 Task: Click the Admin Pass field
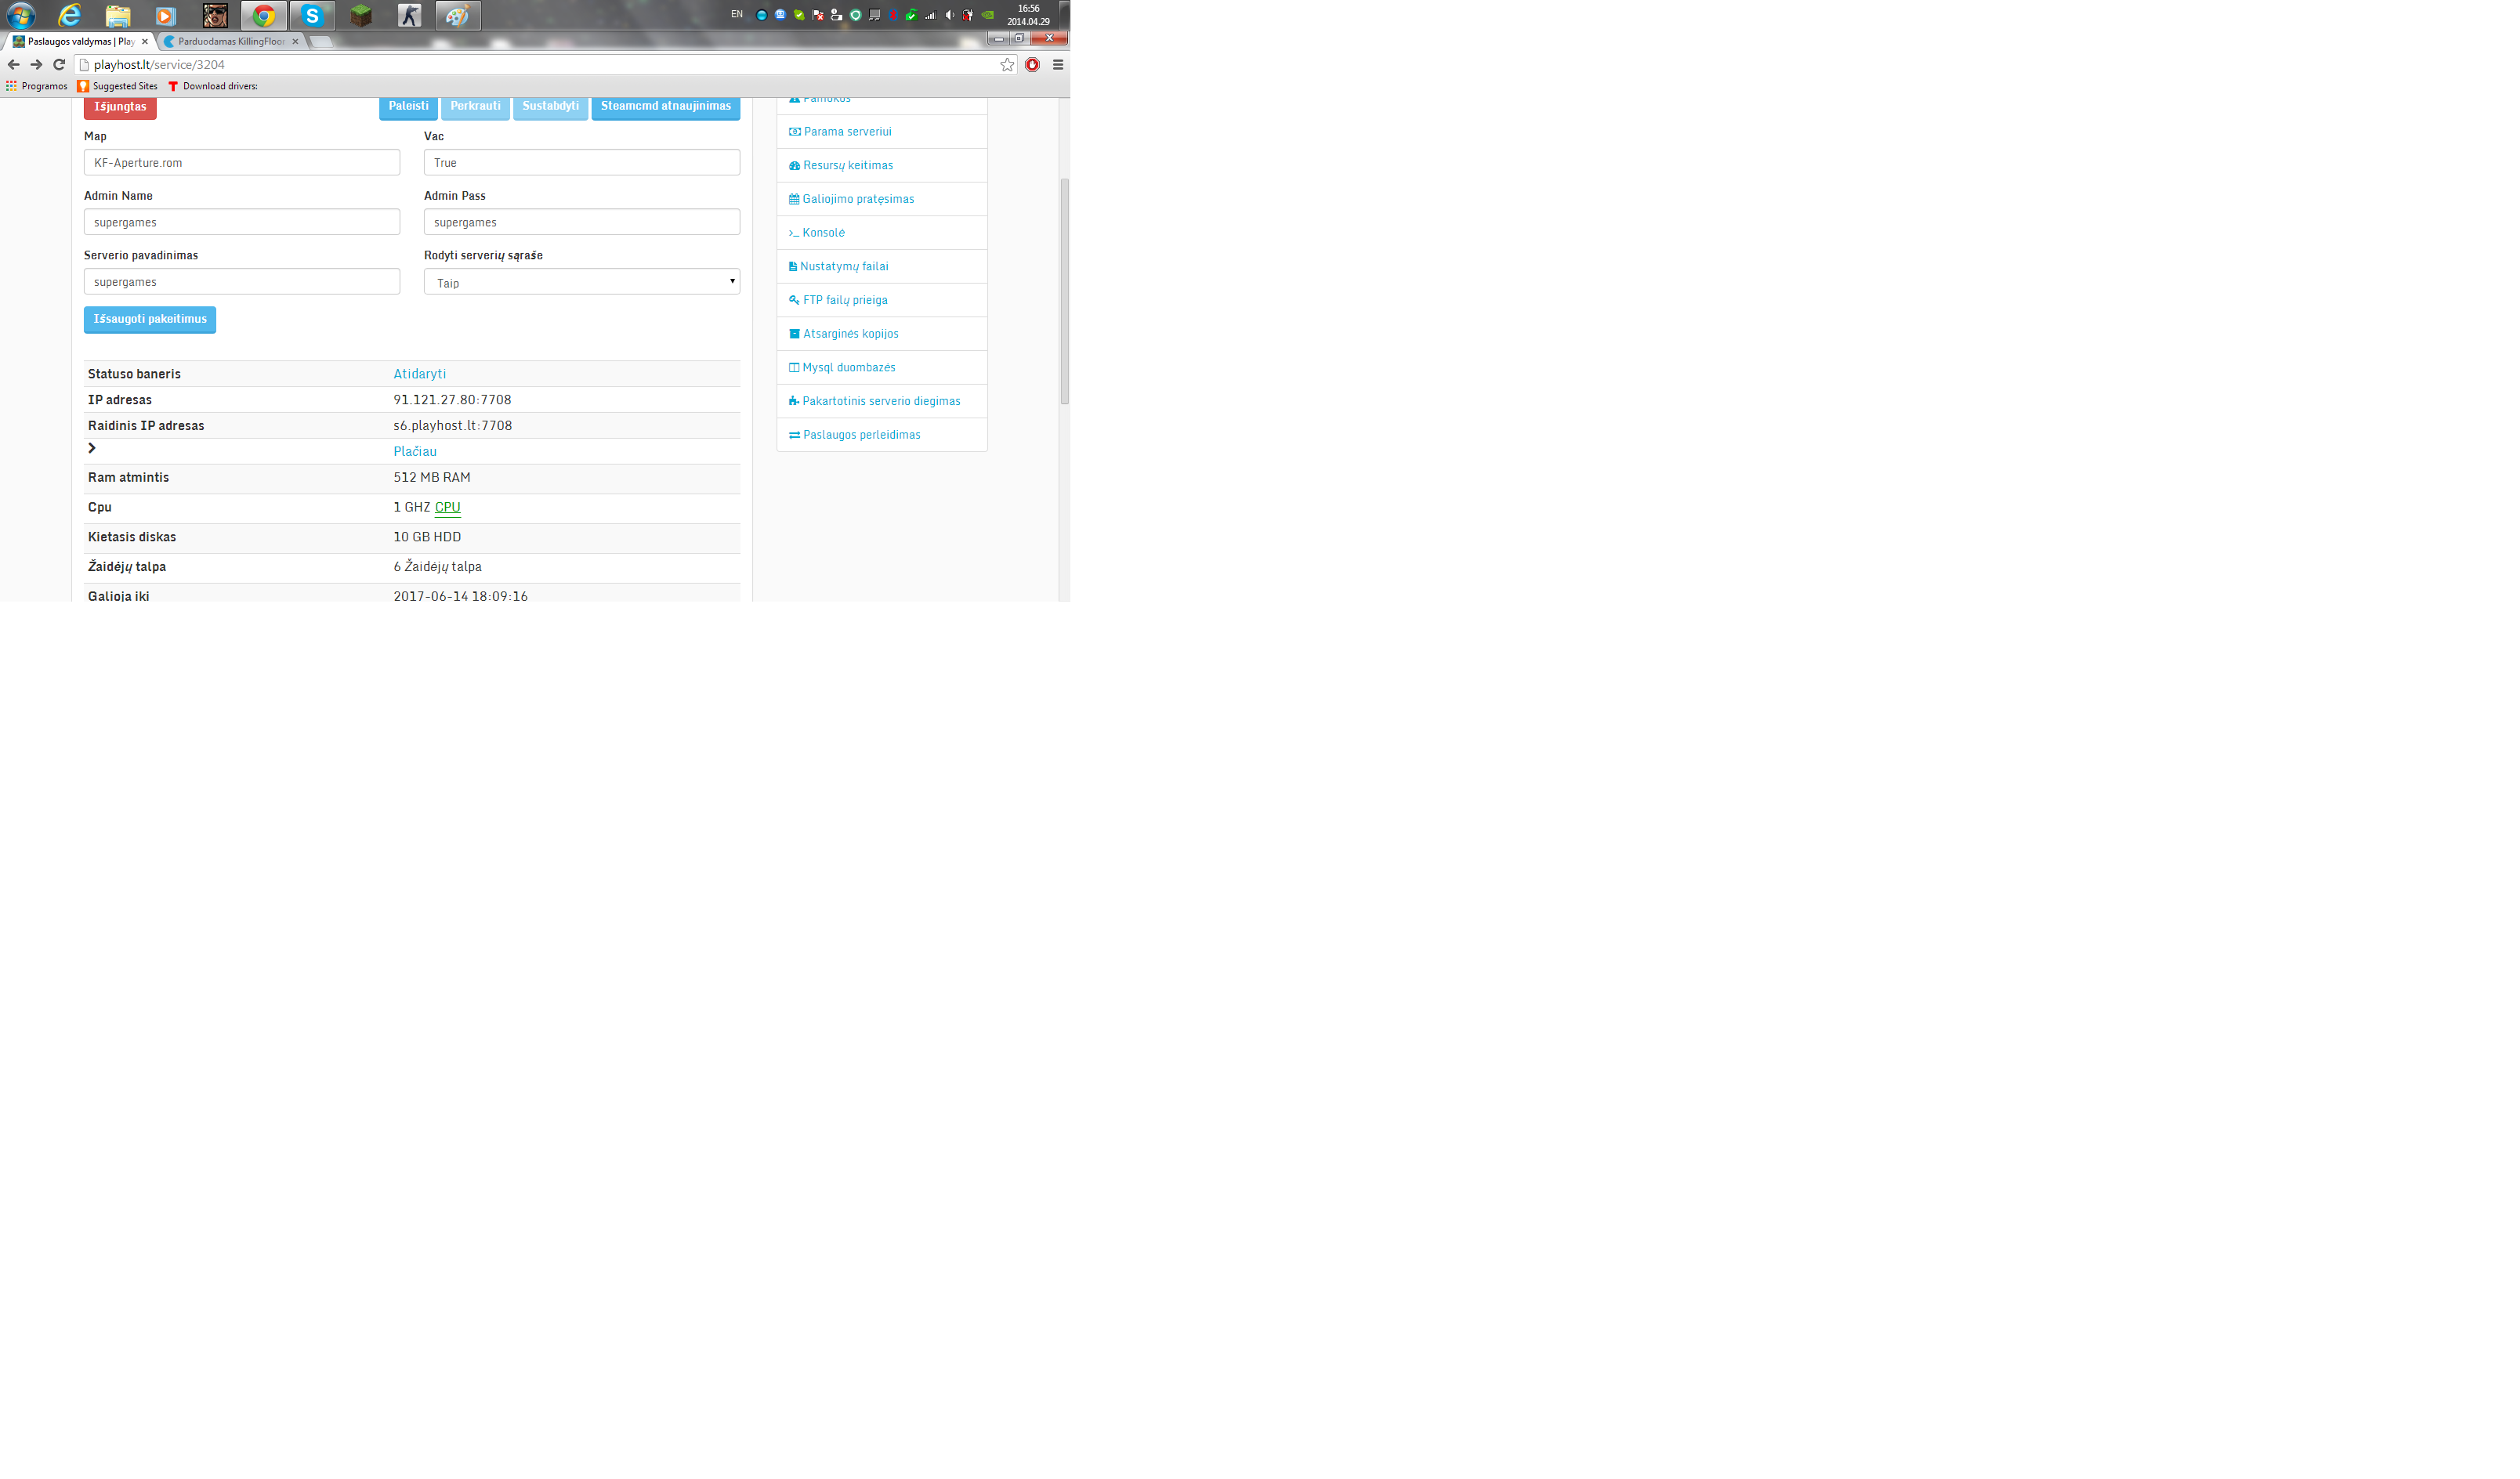582,222
